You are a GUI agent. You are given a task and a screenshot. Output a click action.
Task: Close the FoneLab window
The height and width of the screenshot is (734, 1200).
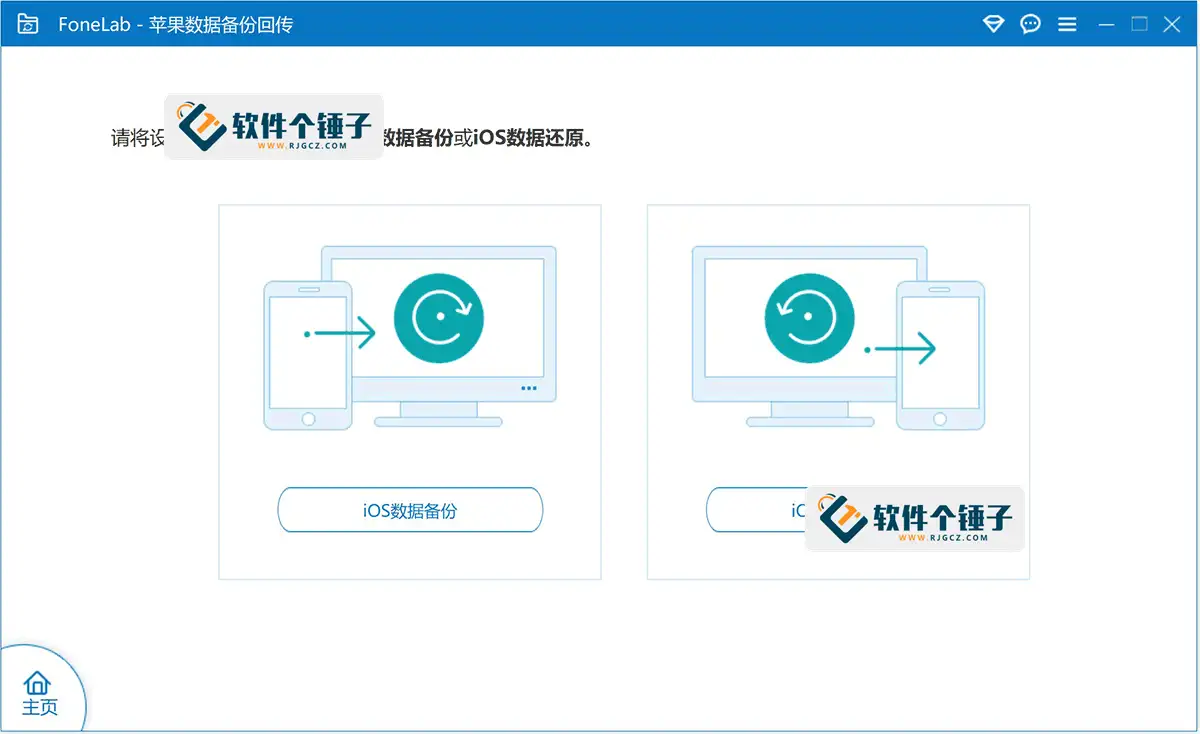pyautogui.click(x=1172, y=24)
